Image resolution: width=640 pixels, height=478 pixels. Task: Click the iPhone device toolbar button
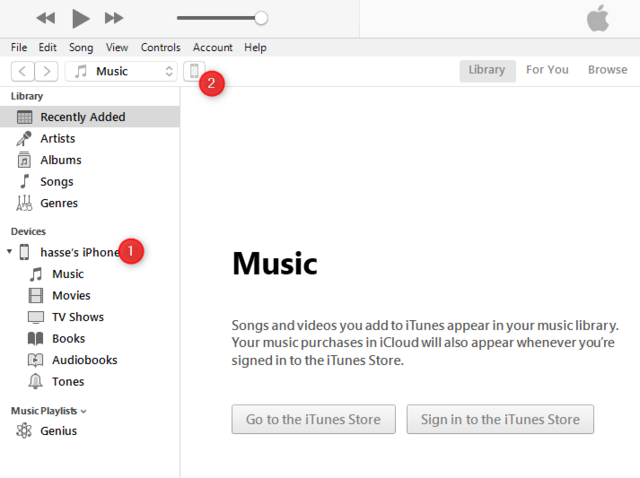point(194,71)
